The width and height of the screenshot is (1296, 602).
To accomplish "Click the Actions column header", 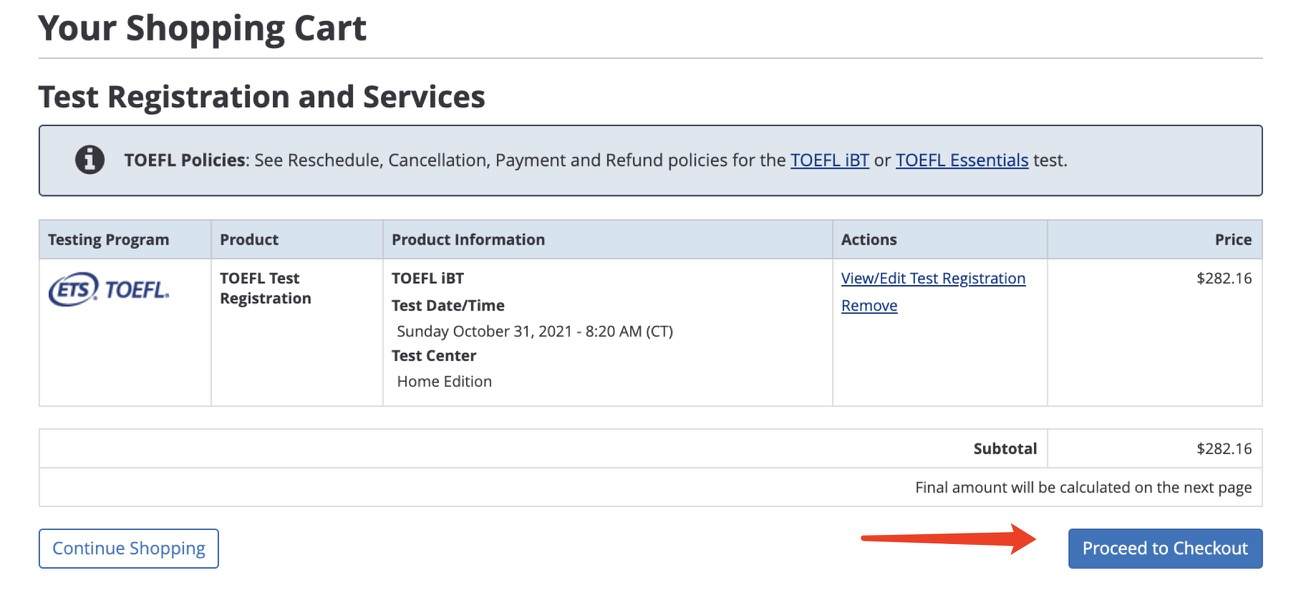I will coord(869,240).
